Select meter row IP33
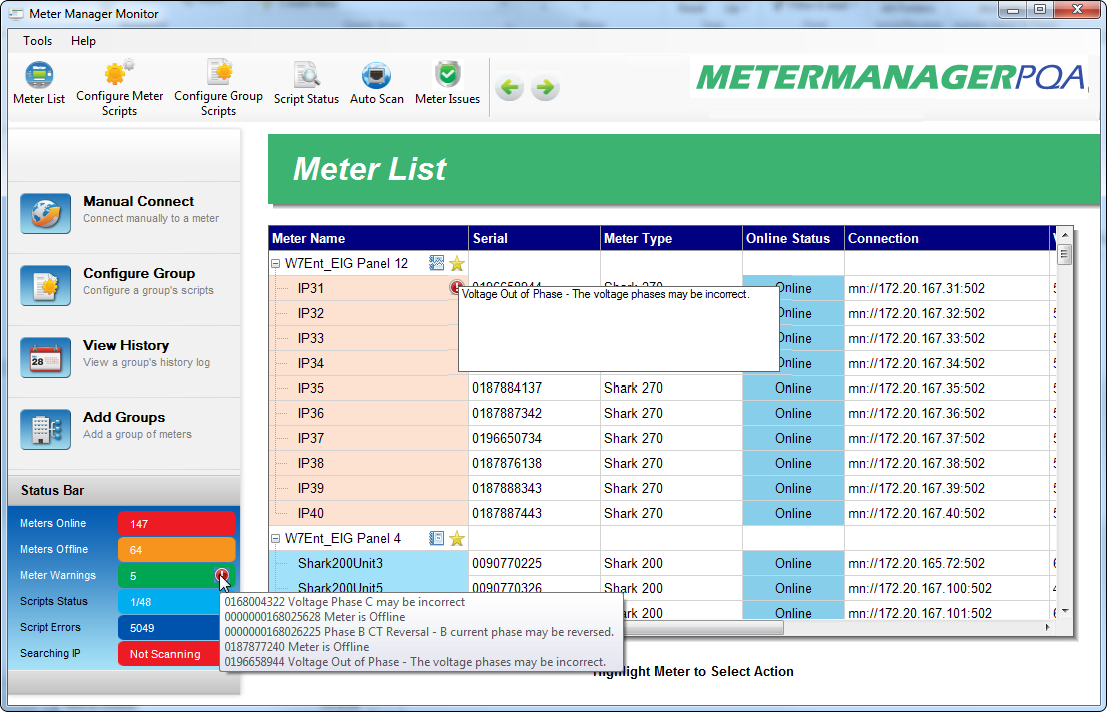Image resolution: width=1107 pixels, height=712 pixels. click(x=662, y=338)
